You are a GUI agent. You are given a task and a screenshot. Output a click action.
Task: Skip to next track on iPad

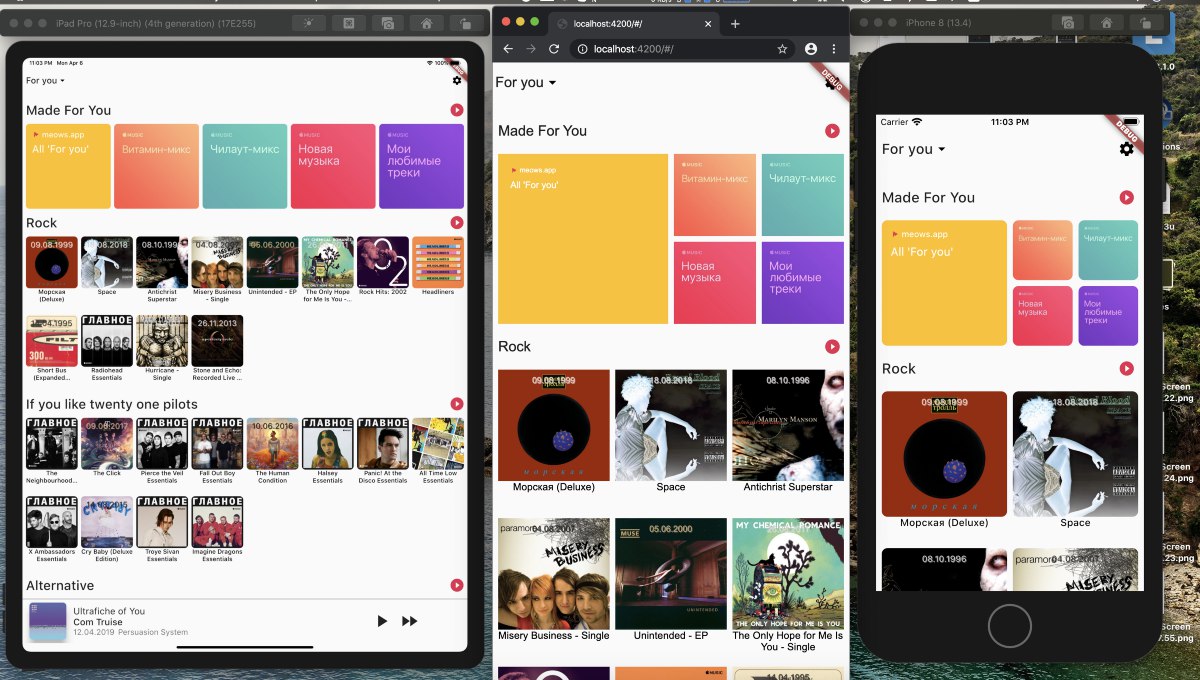coord(410,621)
